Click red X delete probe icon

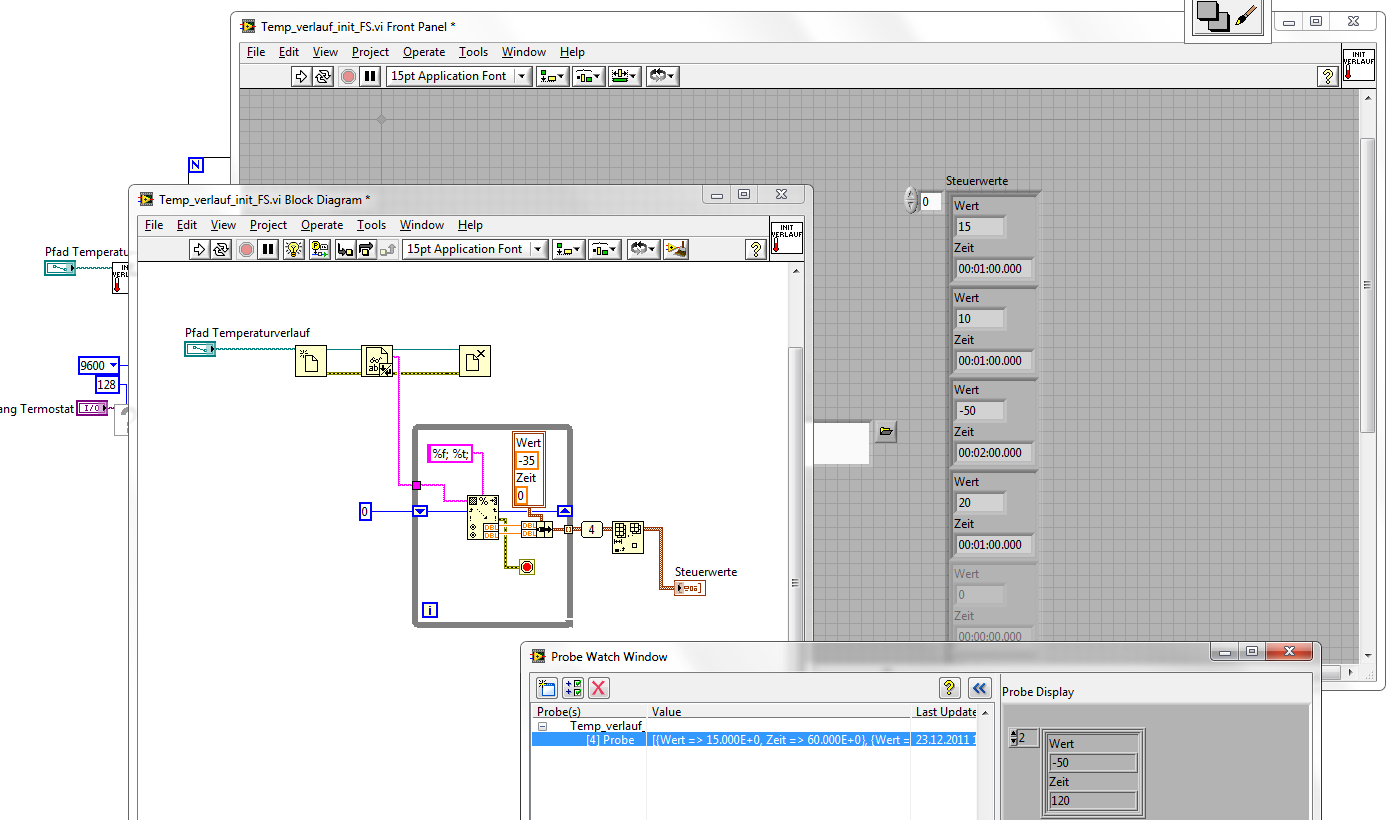pos(598,687)
